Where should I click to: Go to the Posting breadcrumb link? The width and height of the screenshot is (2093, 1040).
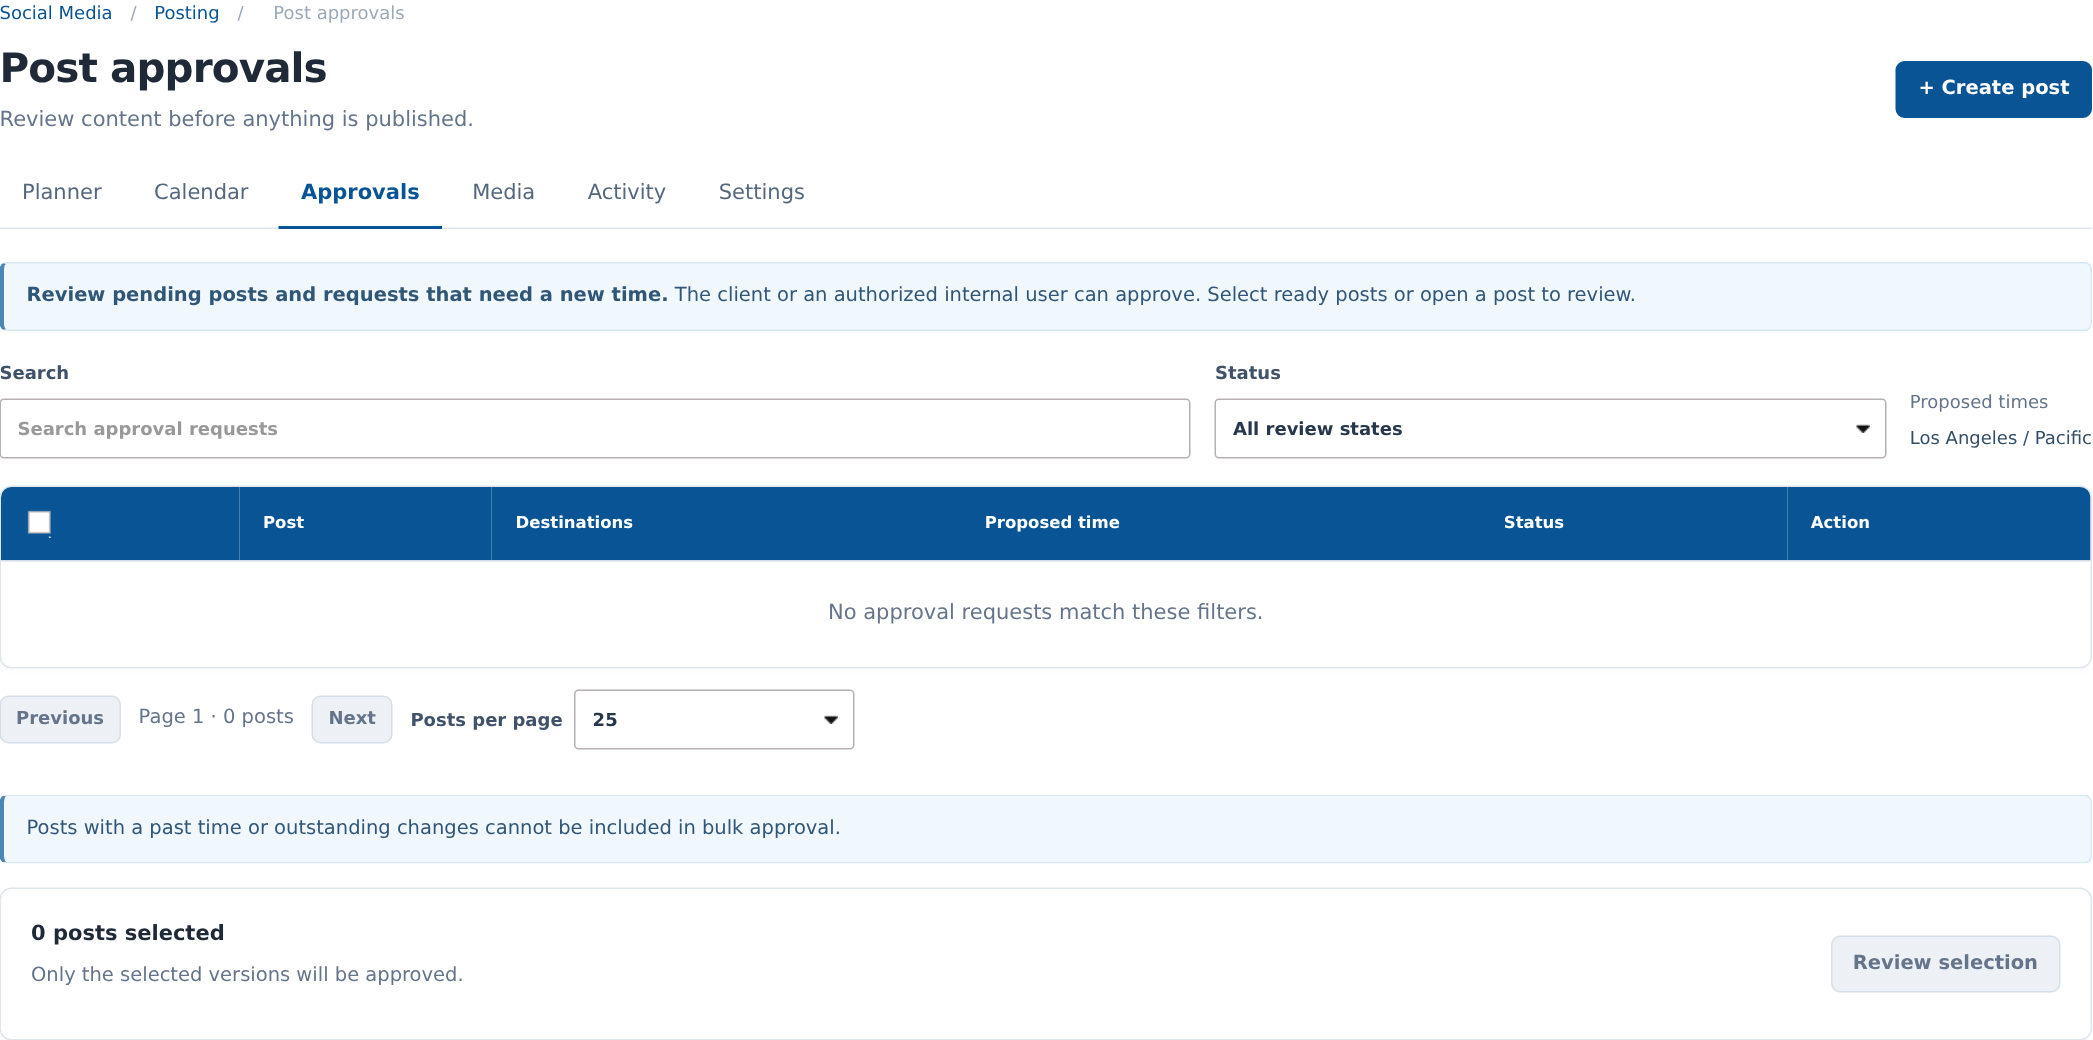pyautogui.click(x=186, y=13)
